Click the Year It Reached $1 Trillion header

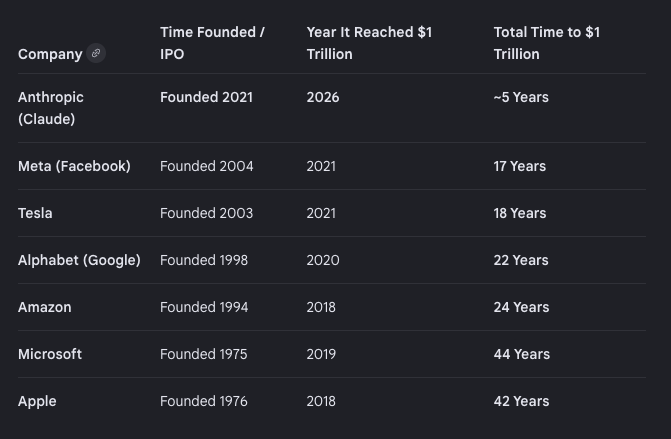(369, 43)
